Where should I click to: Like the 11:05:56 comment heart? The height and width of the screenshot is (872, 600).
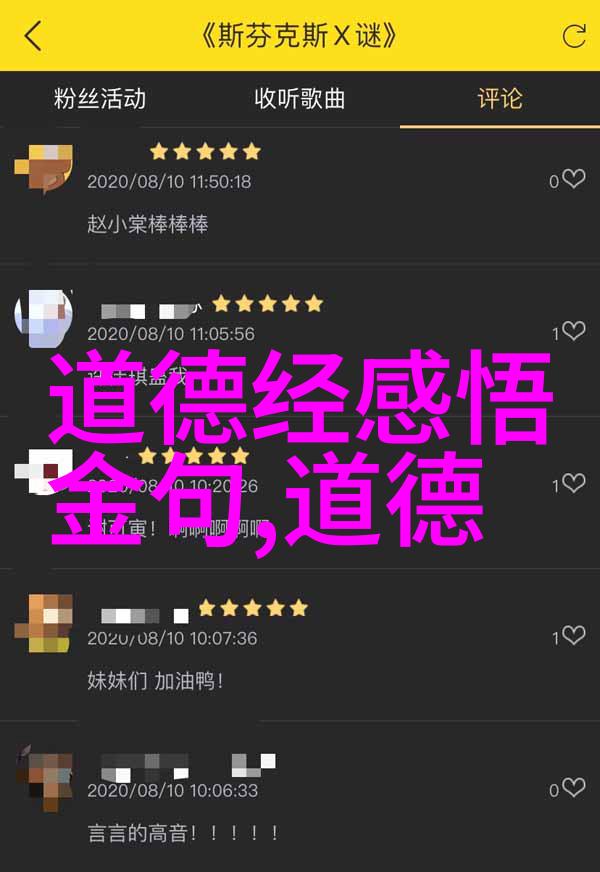coord(573,331)
